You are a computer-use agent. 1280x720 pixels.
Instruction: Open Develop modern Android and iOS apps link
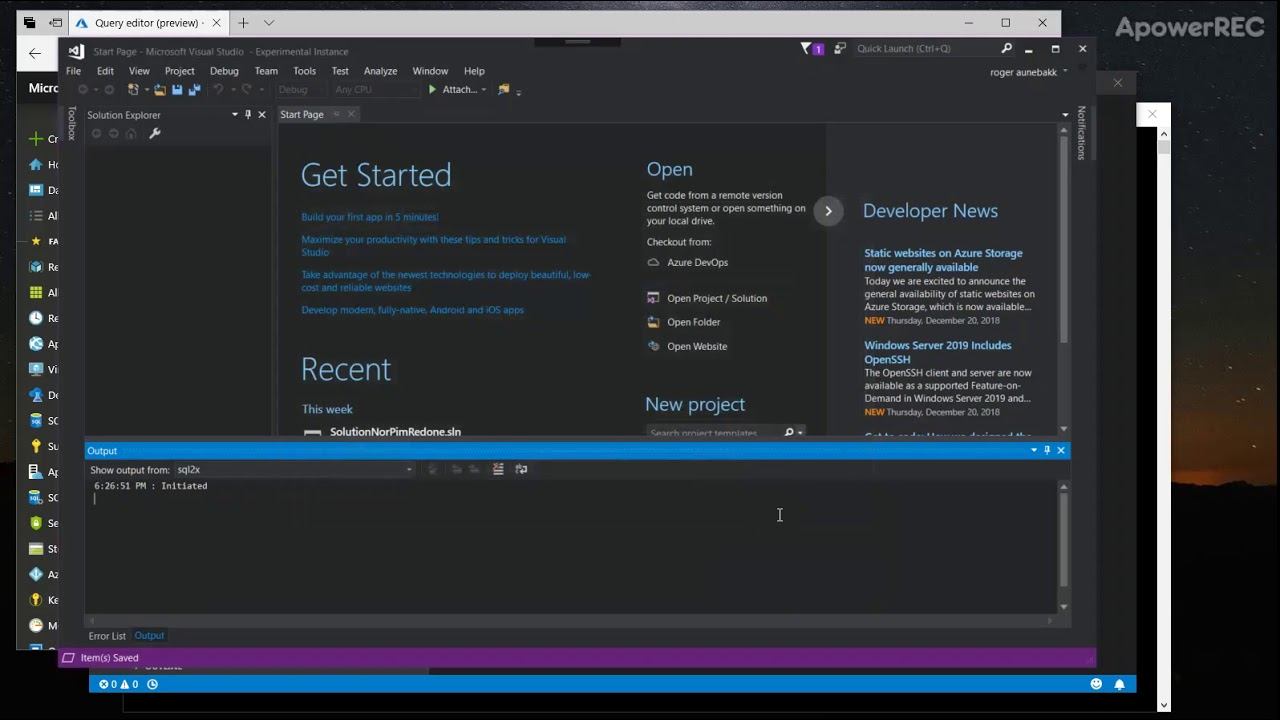pyautogui.click(x=412, y=310)
